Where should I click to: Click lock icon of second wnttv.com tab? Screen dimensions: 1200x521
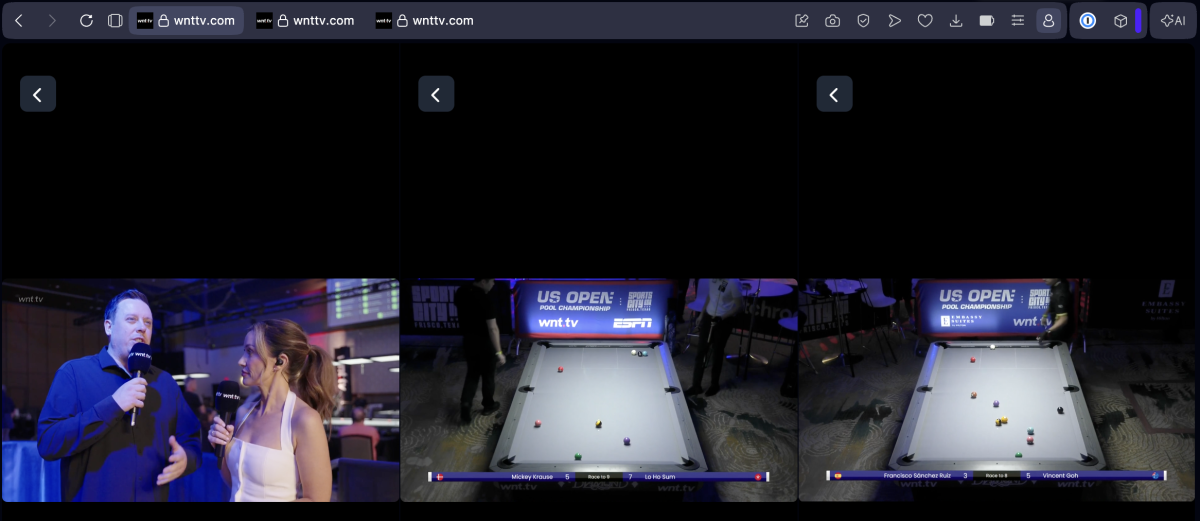pyautogui.click(x=283, y=20)
